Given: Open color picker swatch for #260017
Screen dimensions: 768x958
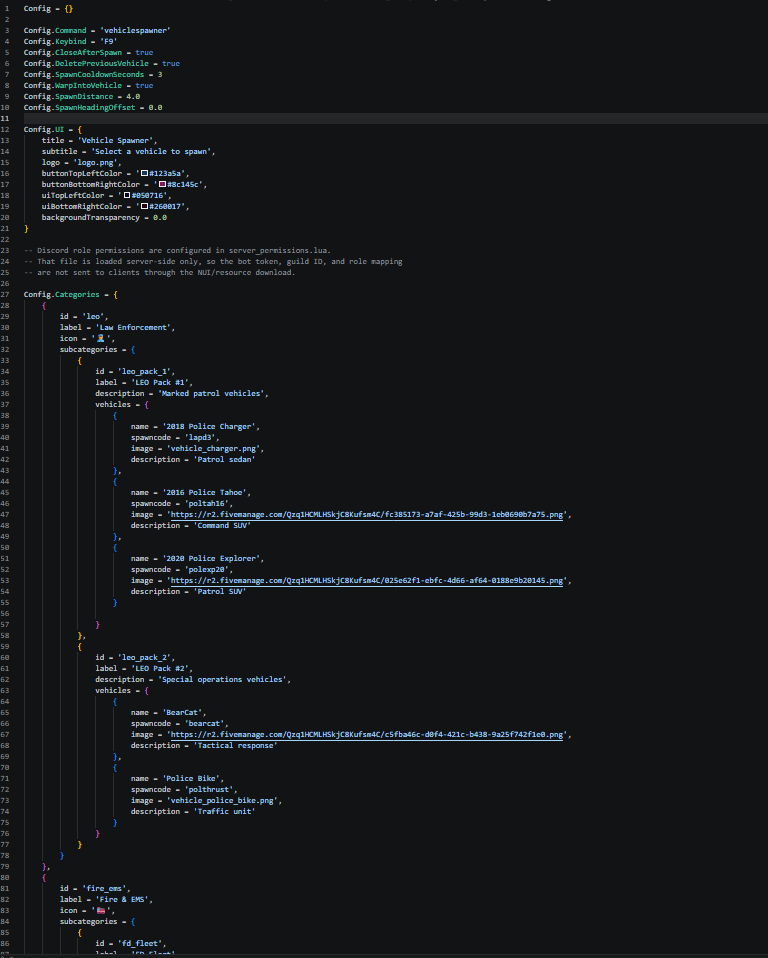Looking at the screenshot, I should (144, 207).
